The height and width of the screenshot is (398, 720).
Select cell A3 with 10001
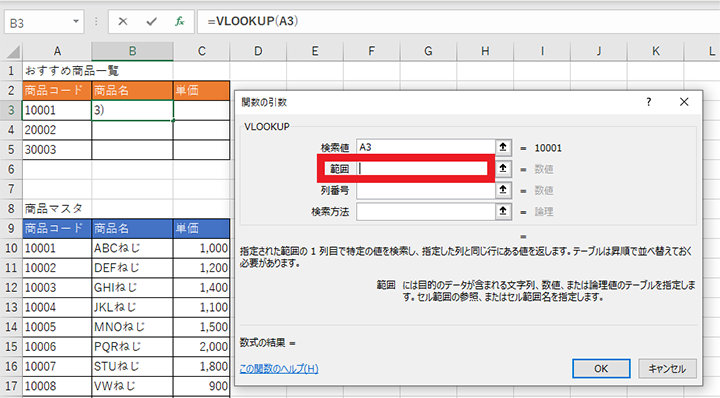(57, 110)
